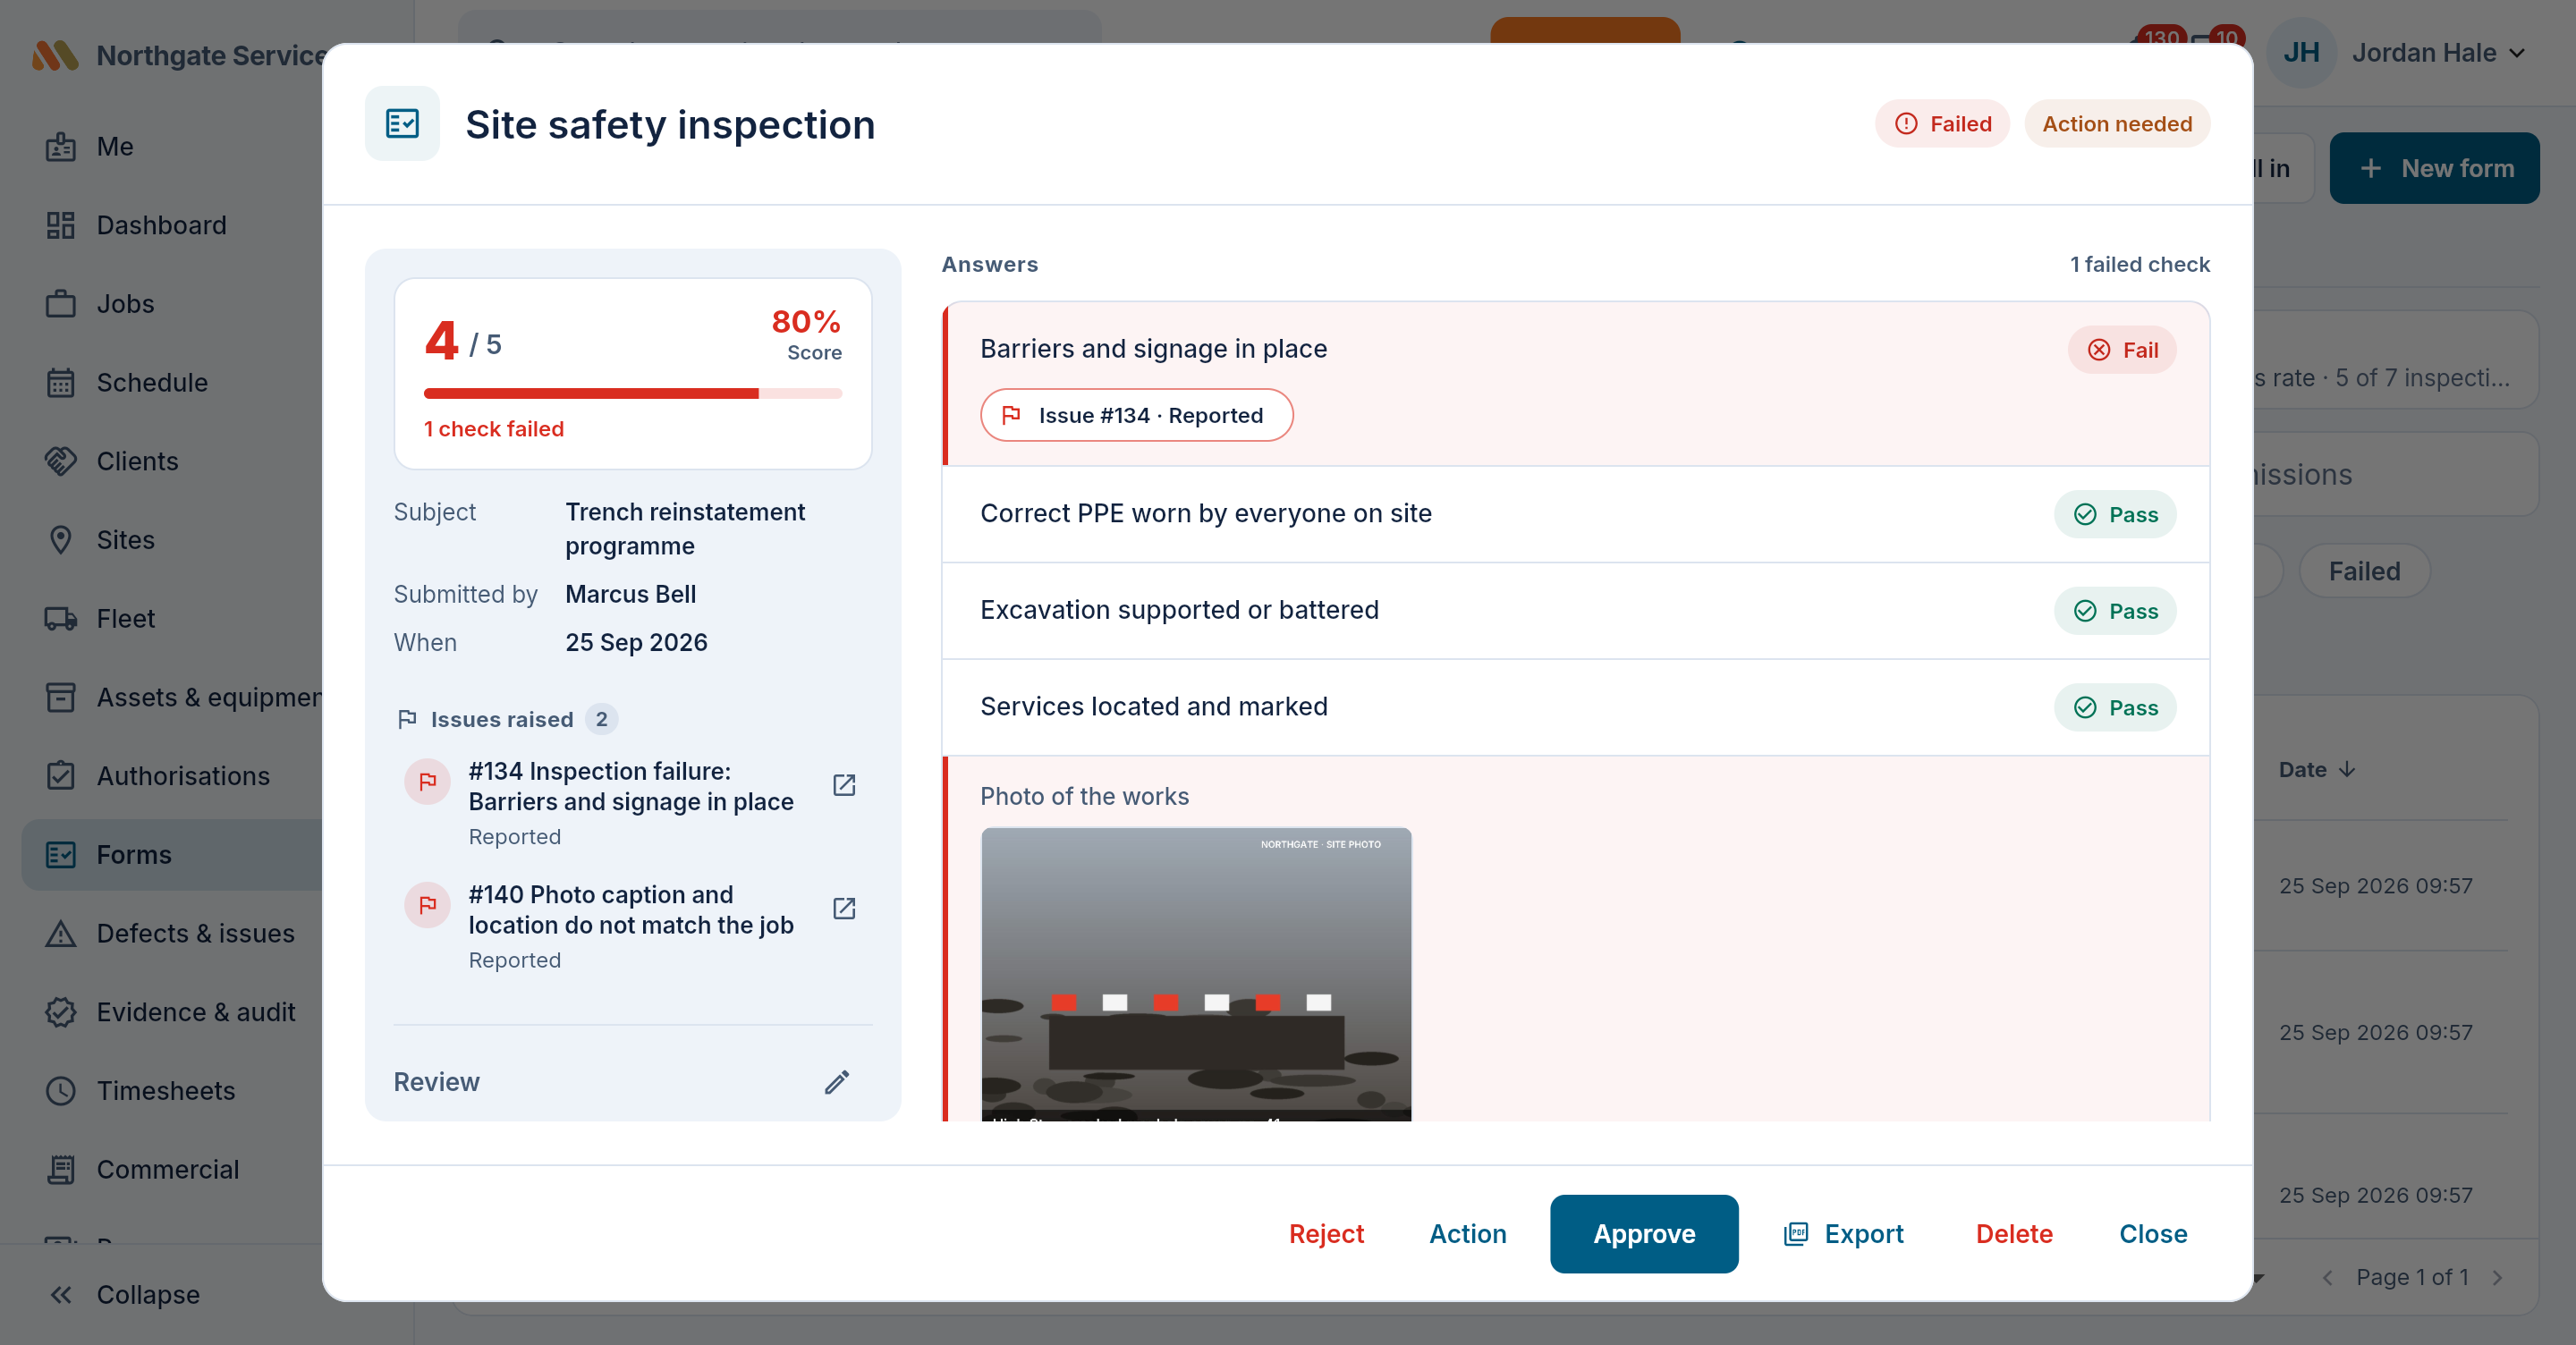Click the flag icon of issue #134 in sidebar list
Viewport: 2576px width, 1345px height.
pos(428,781)
